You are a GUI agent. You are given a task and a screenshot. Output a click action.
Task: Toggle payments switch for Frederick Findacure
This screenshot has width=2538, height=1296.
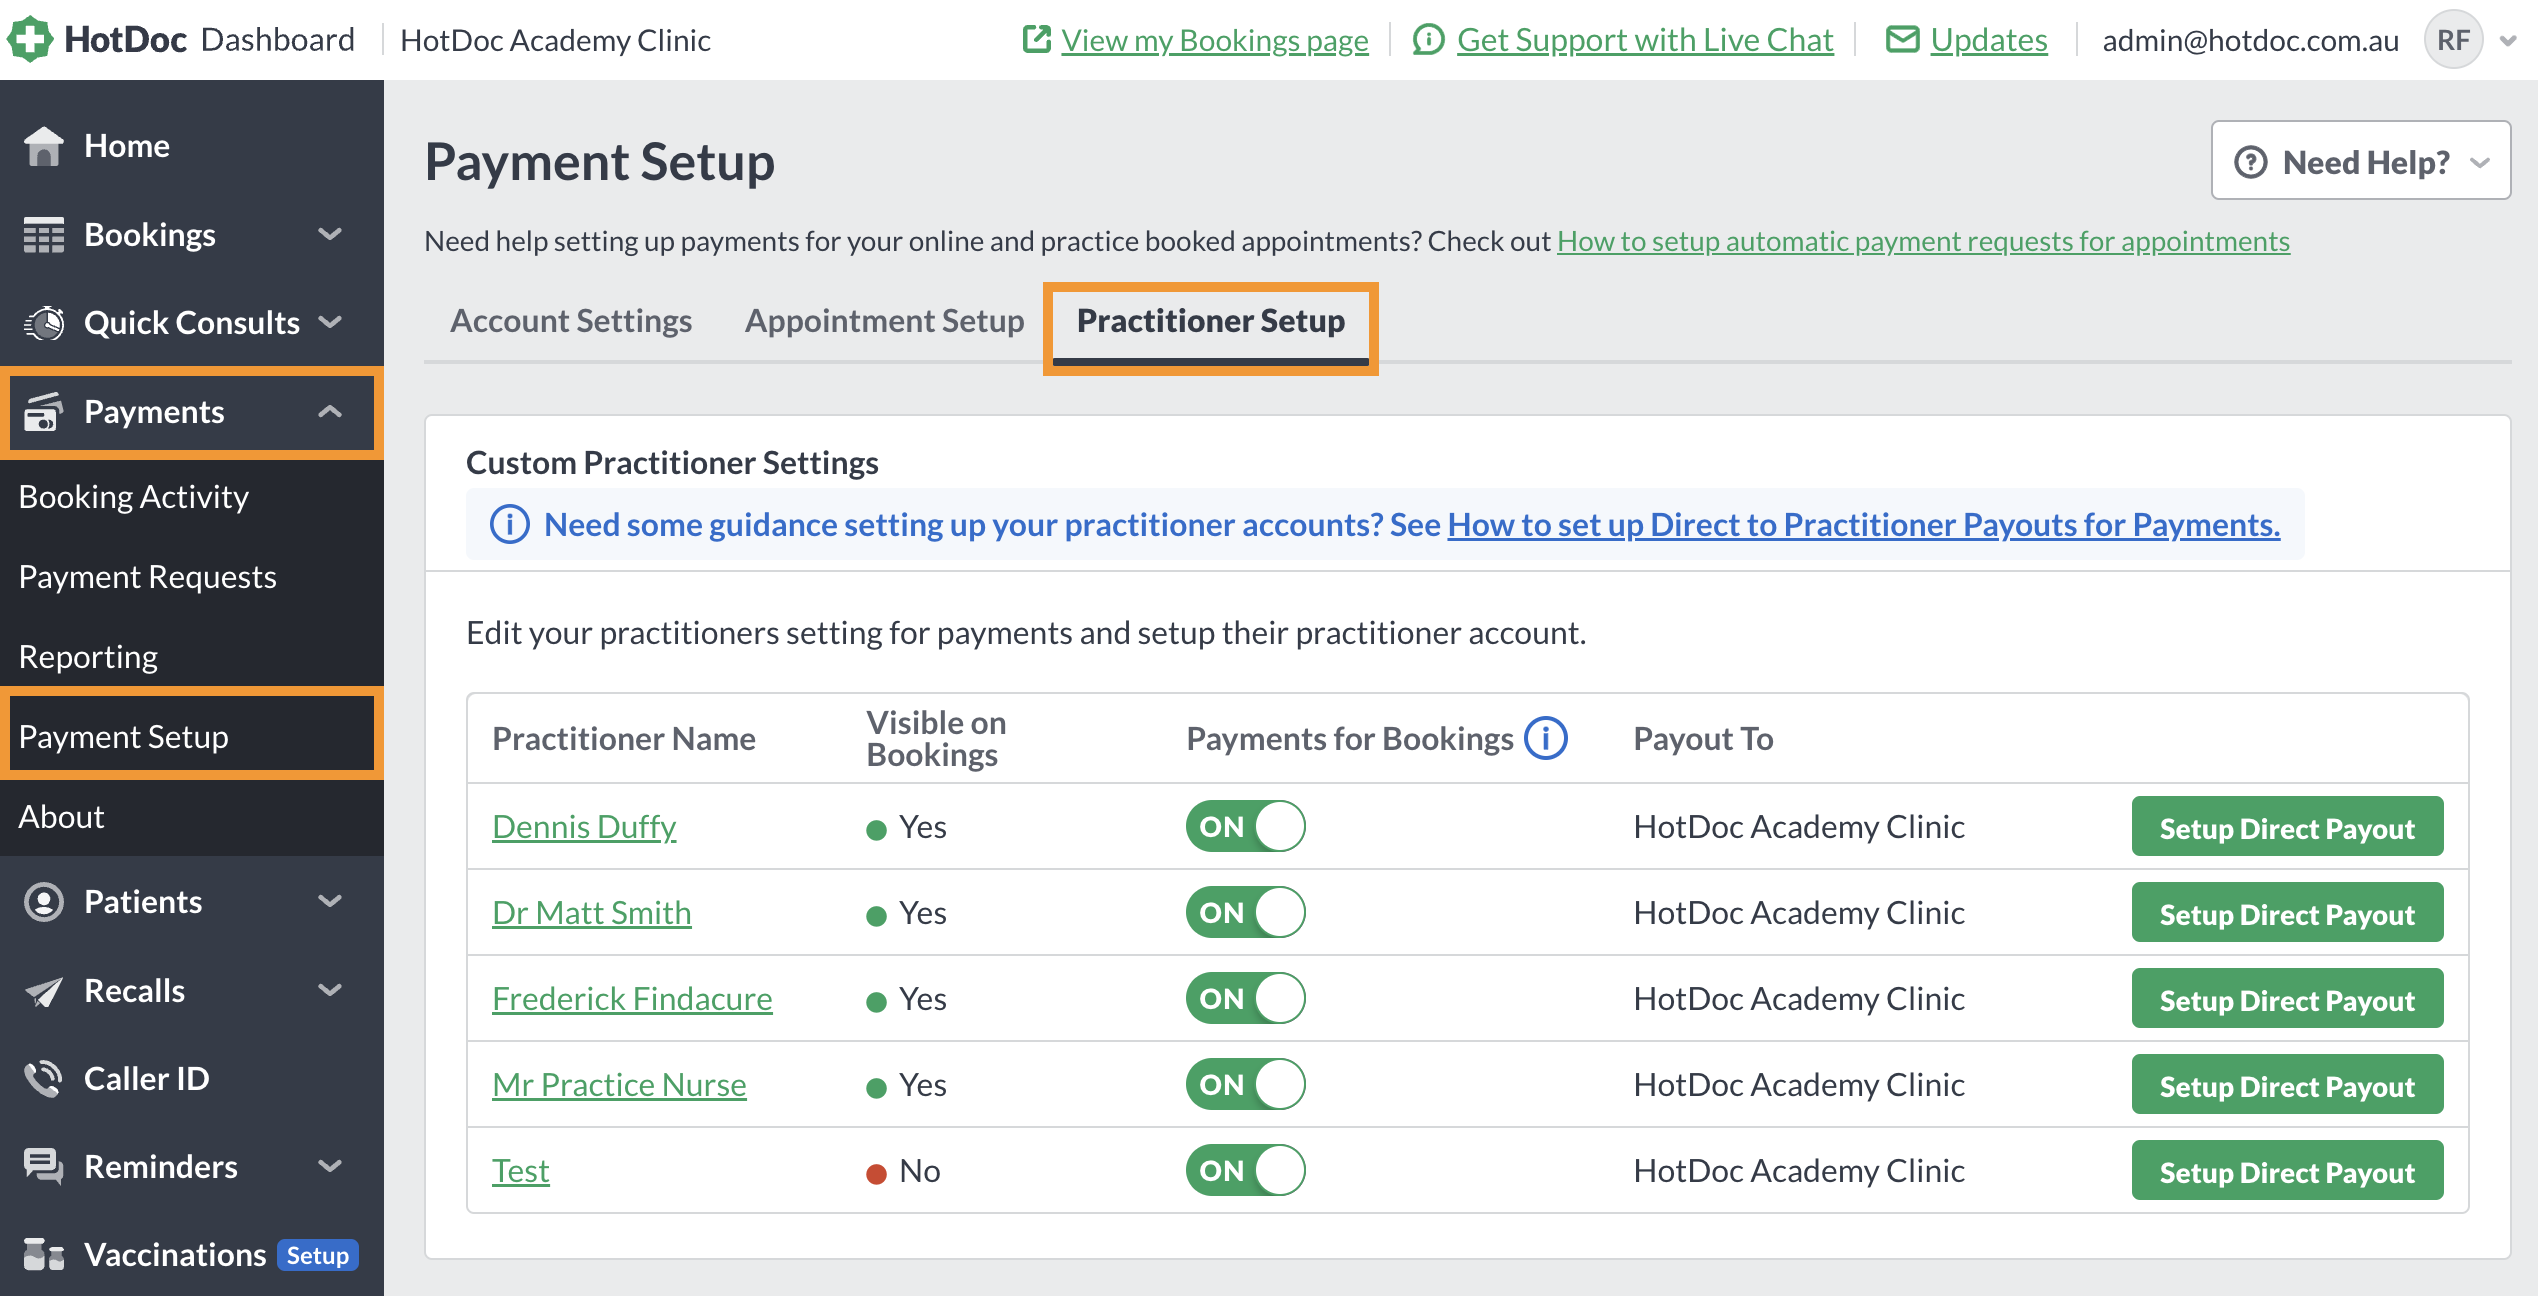(1246, 999)
